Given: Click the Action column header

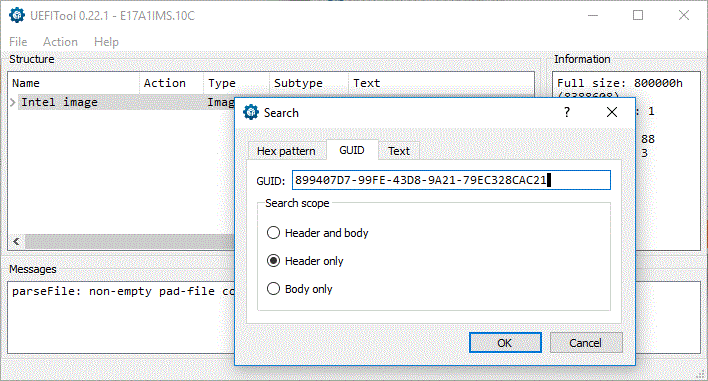Looking at the screenshot, I should tap(171, 83).
